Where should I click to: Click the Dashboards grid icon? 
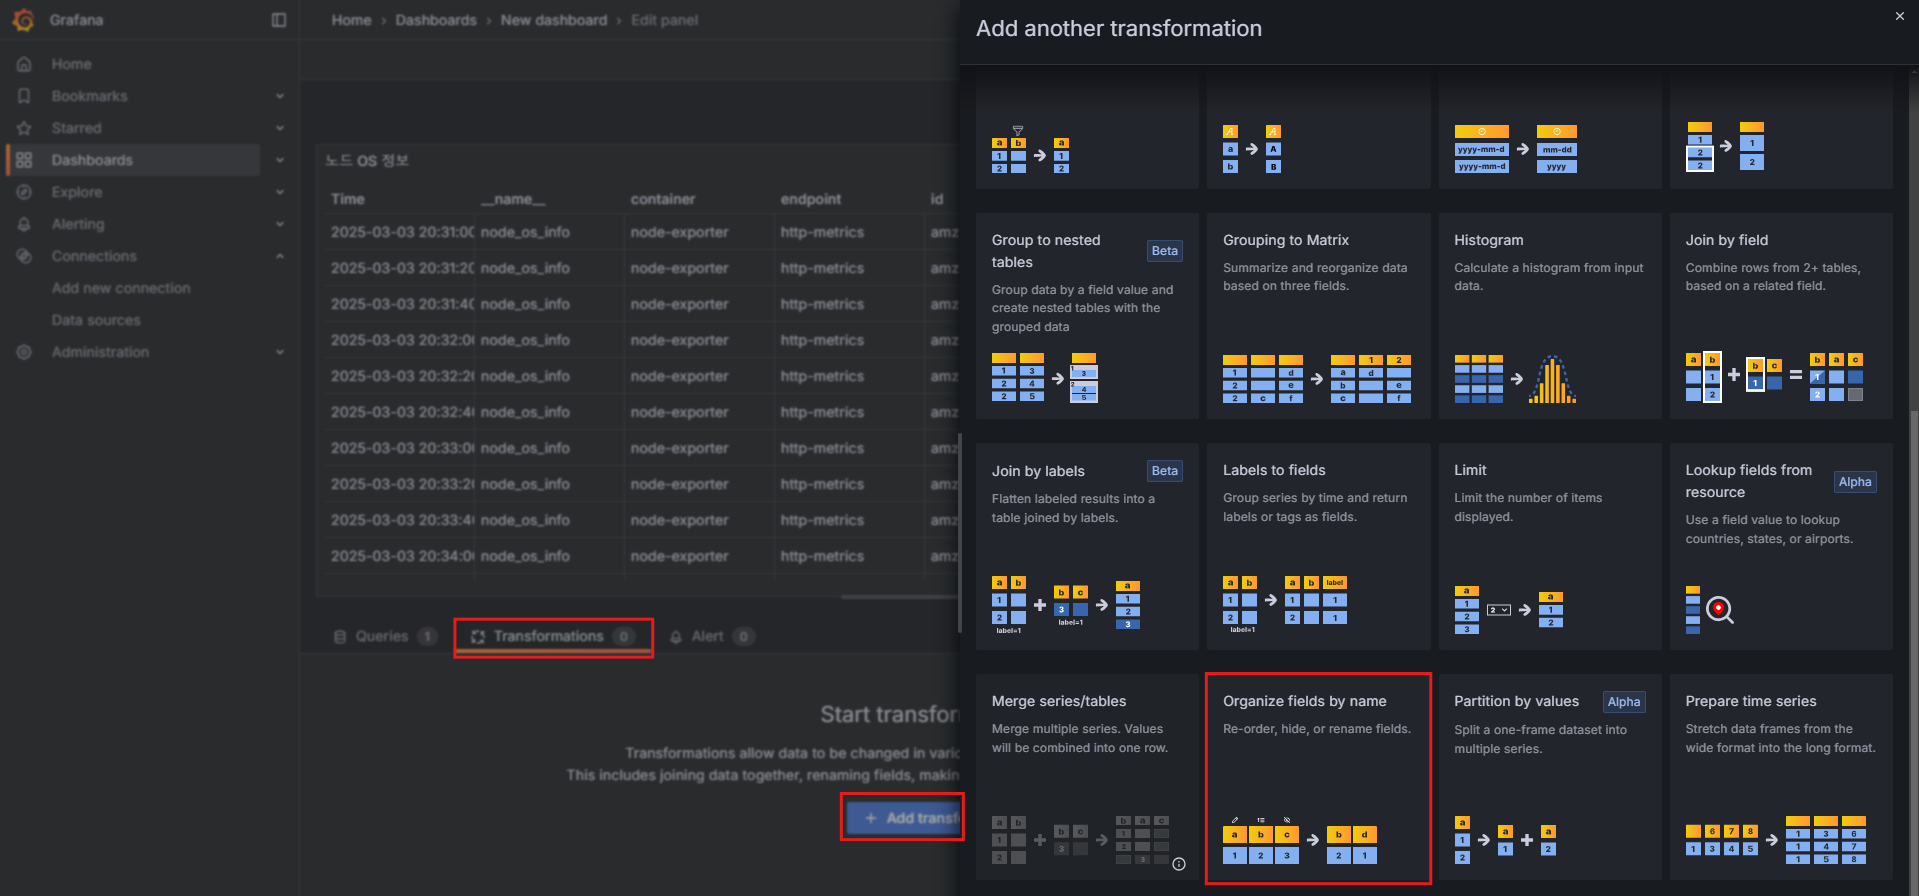click(24, 160)
